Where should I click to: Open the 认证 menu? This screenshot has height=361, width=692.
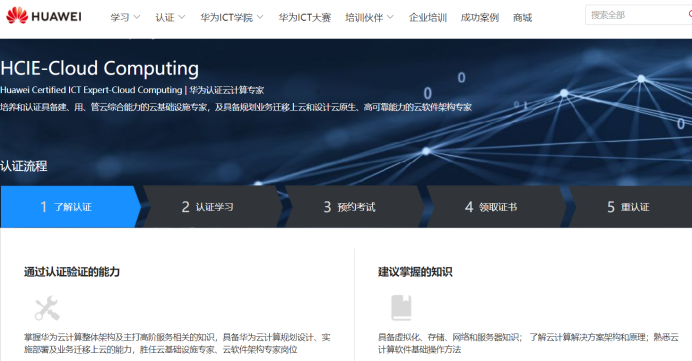[165, 18]
